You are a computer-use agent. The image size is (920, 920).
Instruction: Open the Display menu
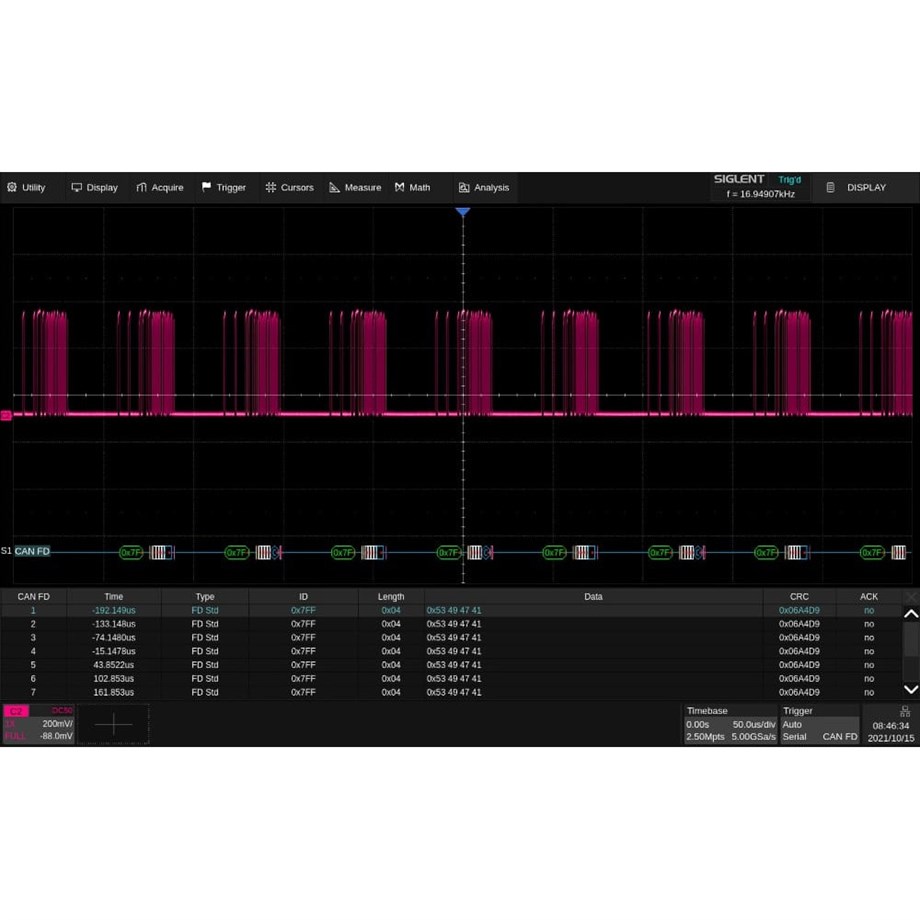(x=94, y=187)
